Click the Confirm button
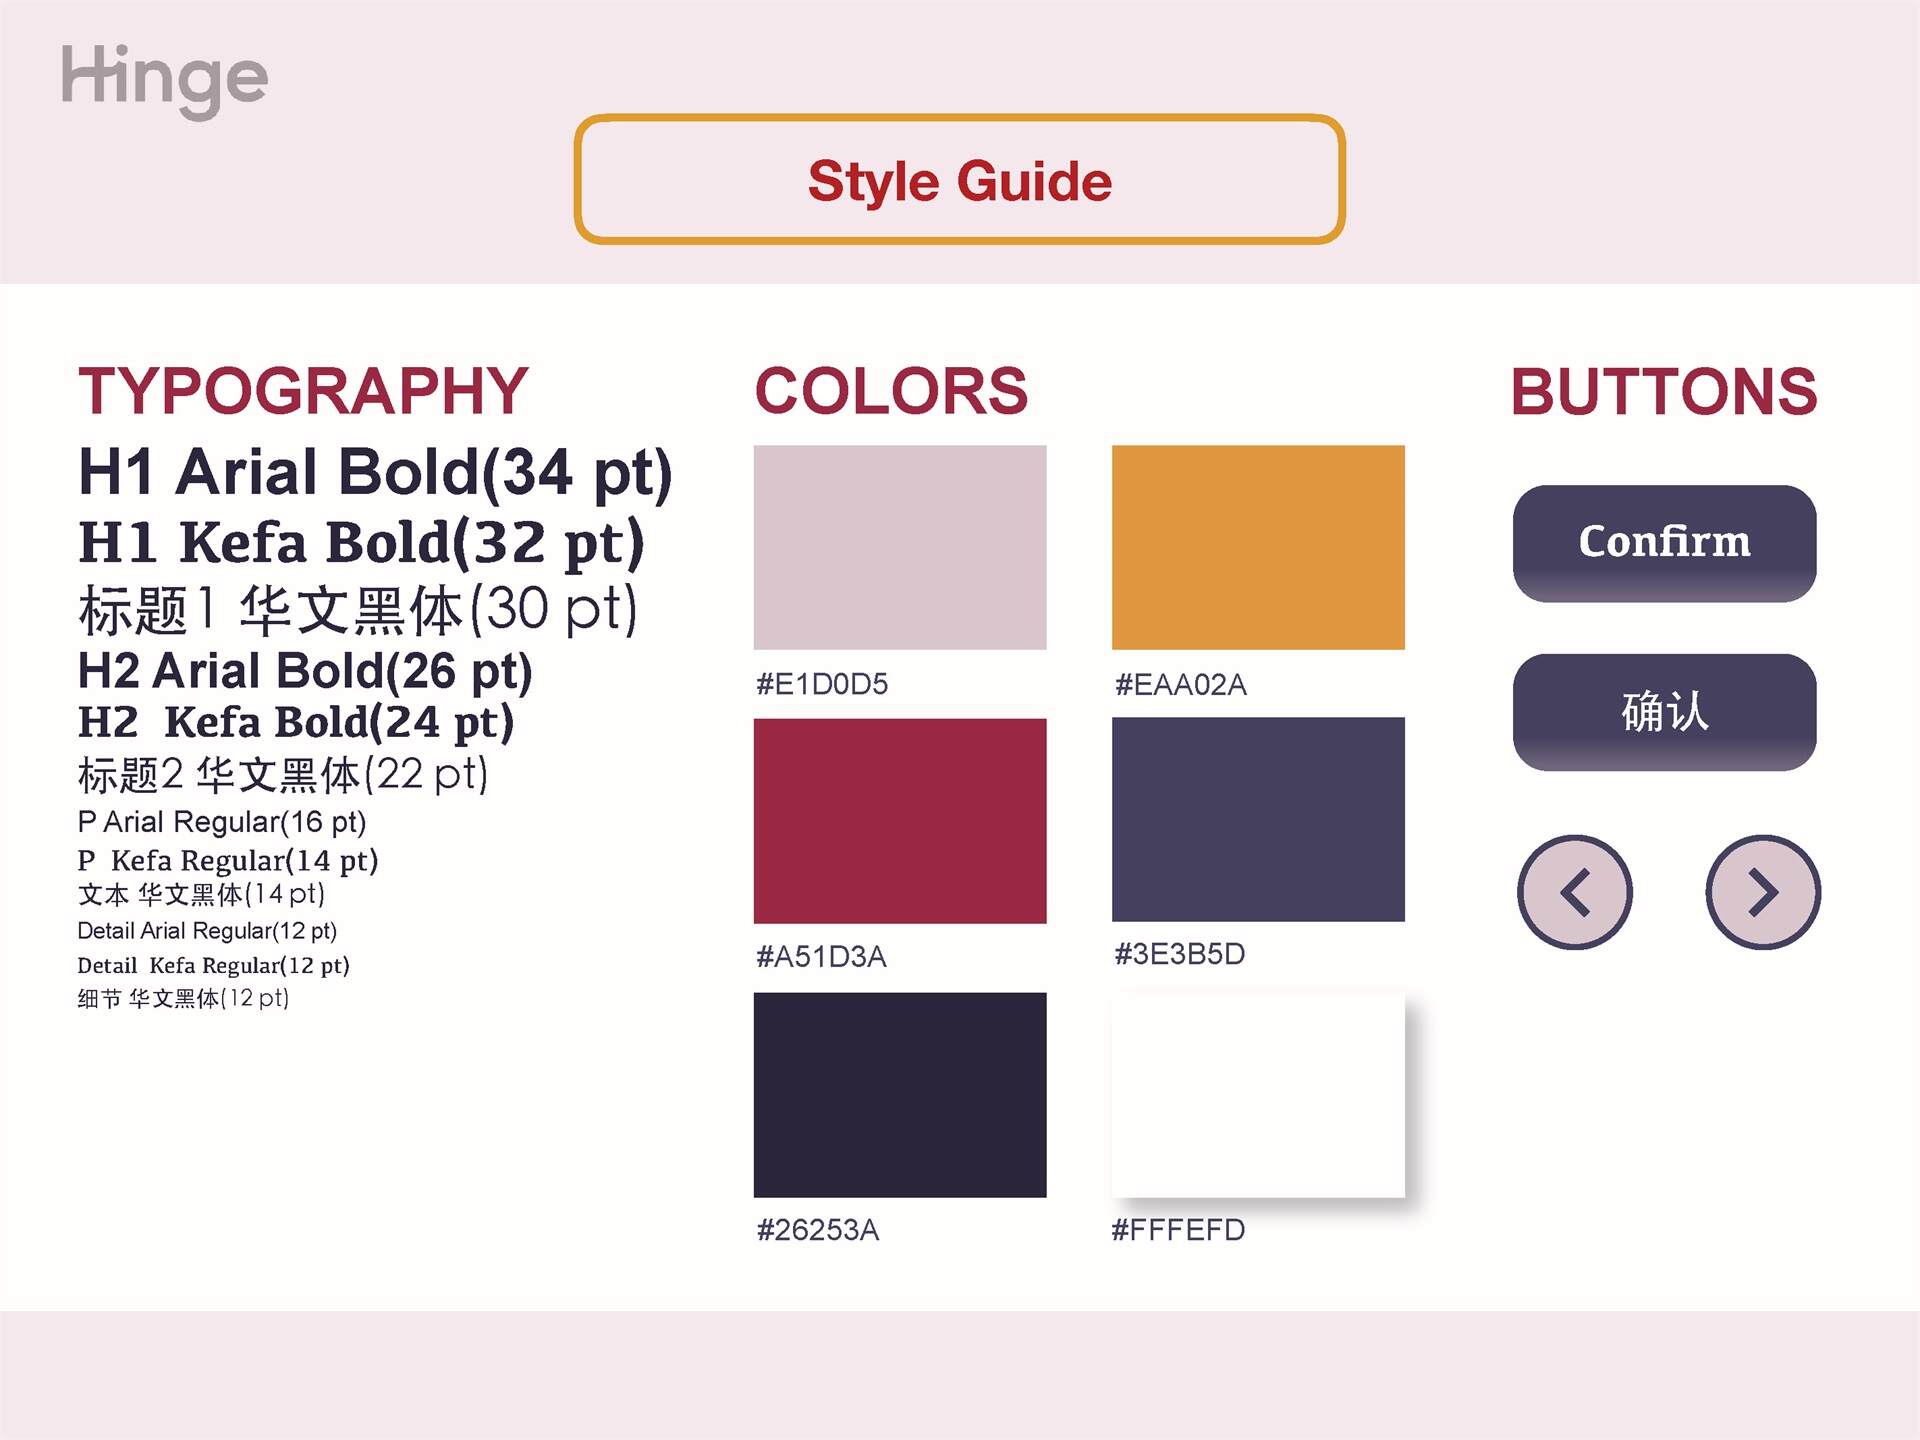This screenshot has width=1920, height=1440. tap(1664, 543)
